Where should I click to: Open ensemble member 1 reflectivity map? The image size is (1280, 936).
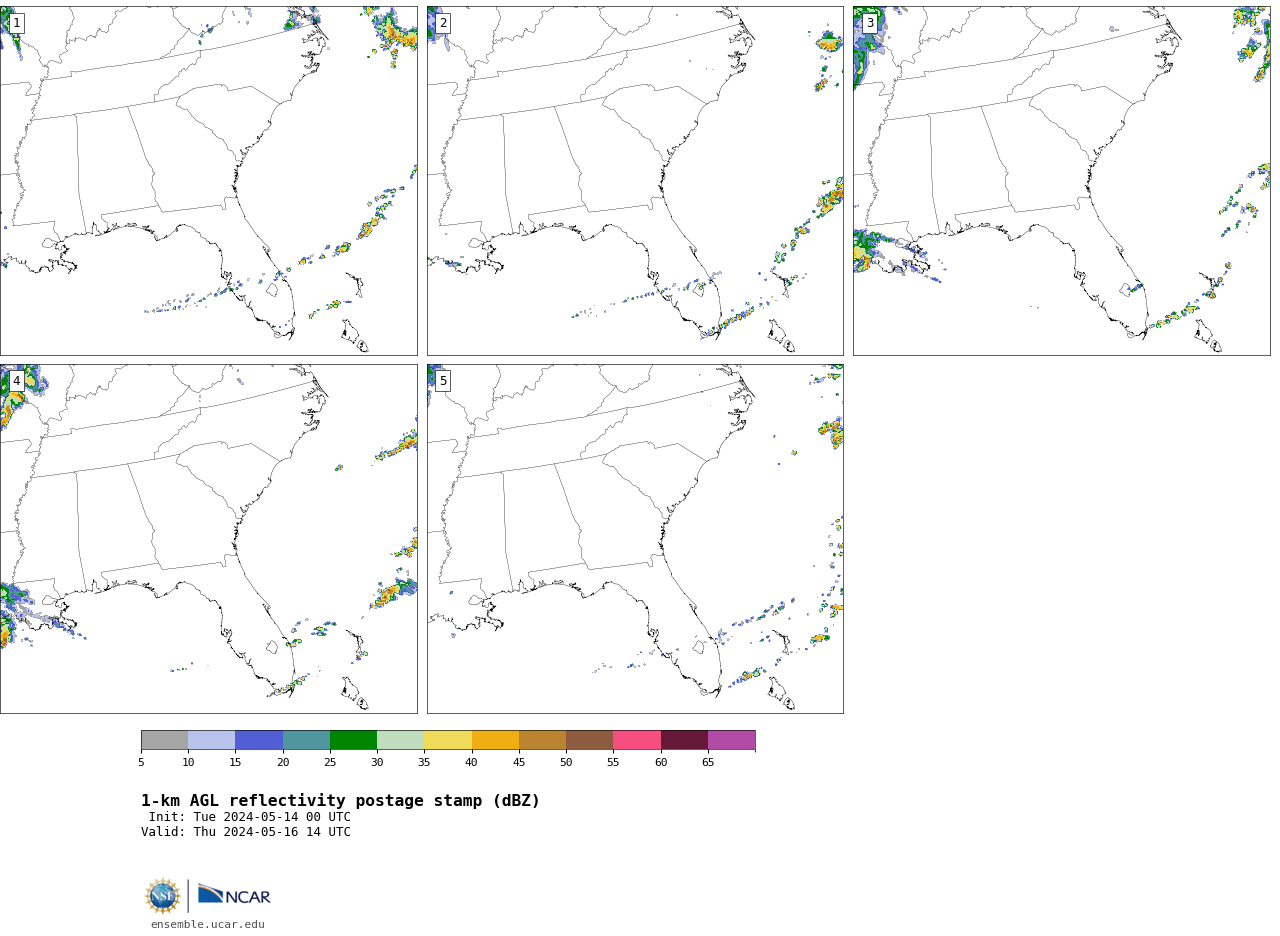[x=208, y=181]
